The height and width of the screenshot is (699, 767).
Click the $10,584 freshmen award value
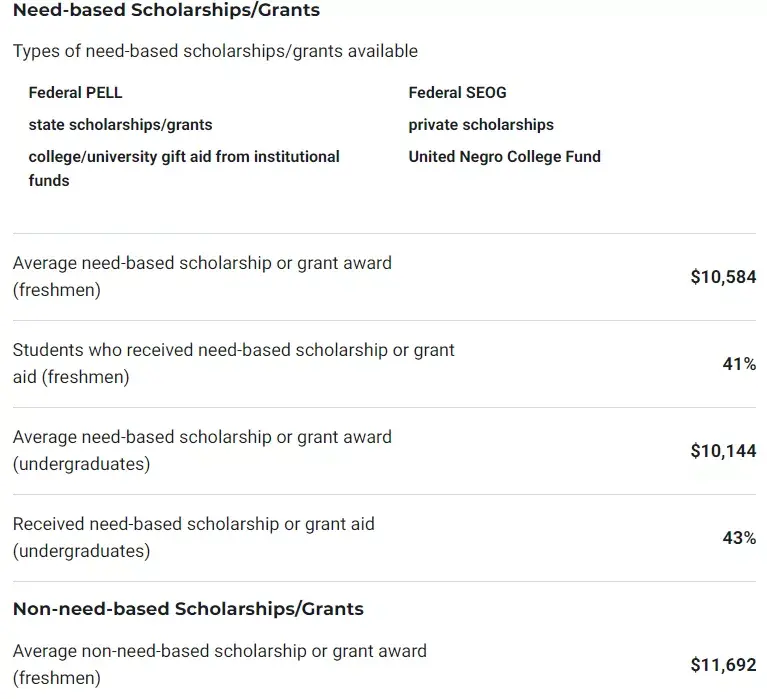(723, 277)
